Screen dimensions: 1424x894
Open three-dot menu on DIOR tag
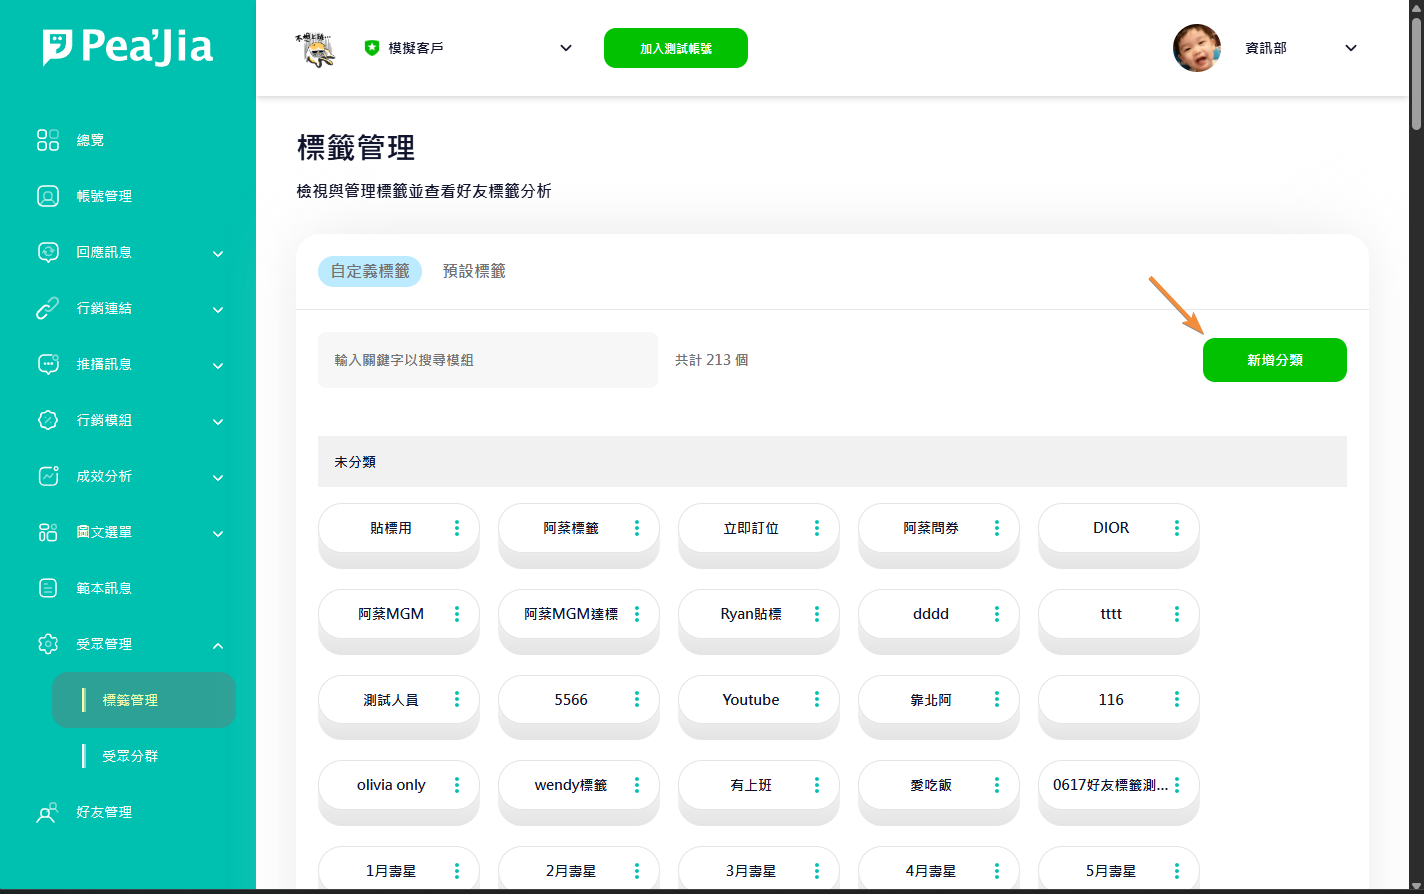1176,528
